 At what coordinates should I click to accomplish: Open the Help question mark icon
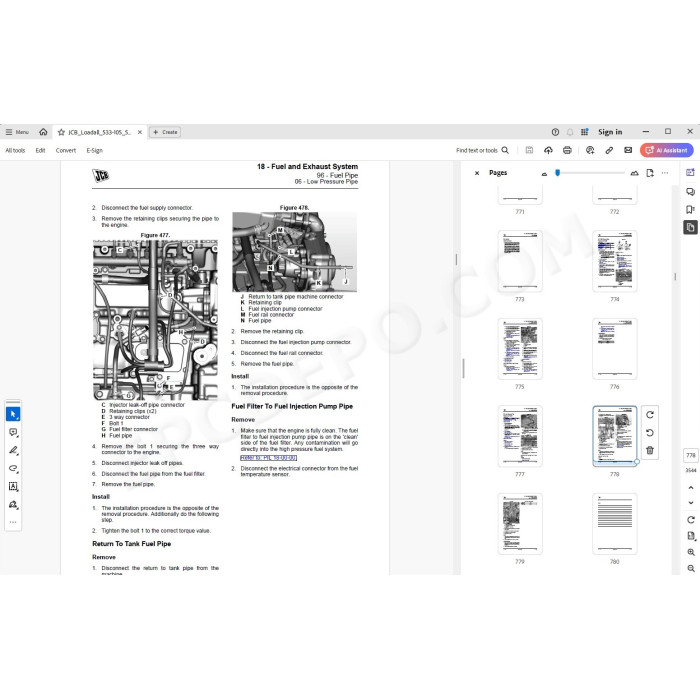coord(555,132)
